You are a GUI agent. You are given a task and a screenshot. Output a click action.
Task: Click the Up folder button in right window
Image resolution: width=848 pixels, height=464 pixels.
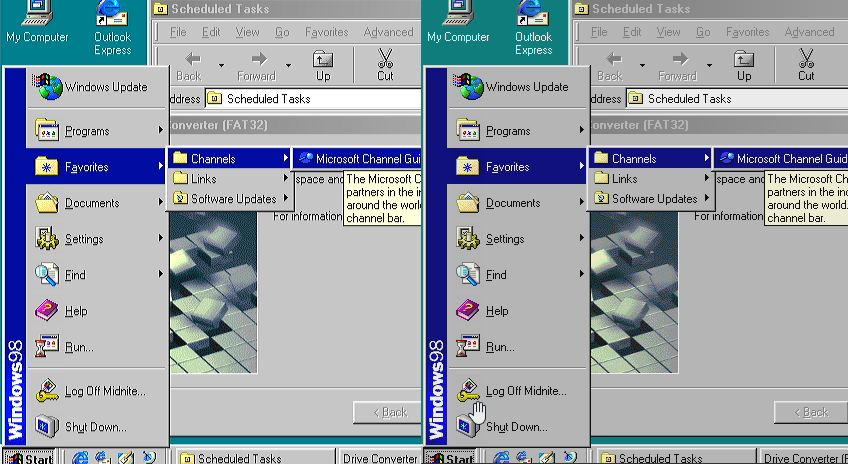click(x=744, y=64)
